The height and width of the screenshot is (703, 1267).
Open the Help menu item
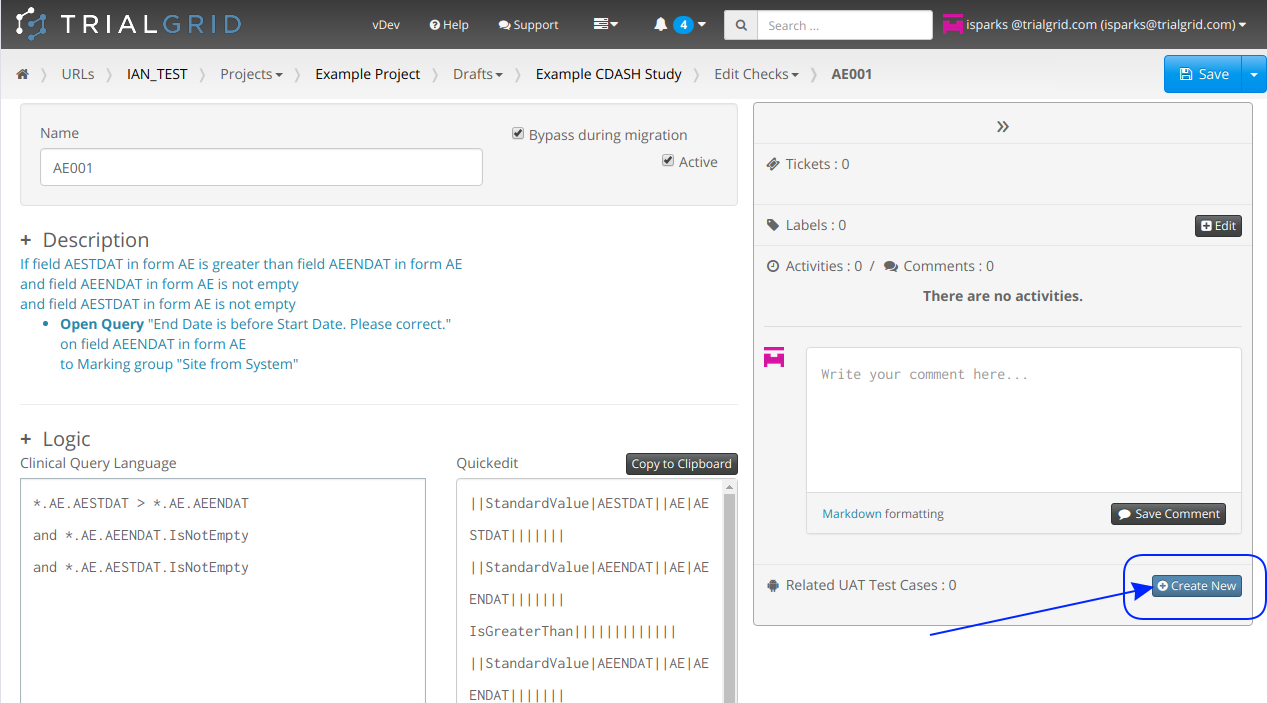click(449, 25)
